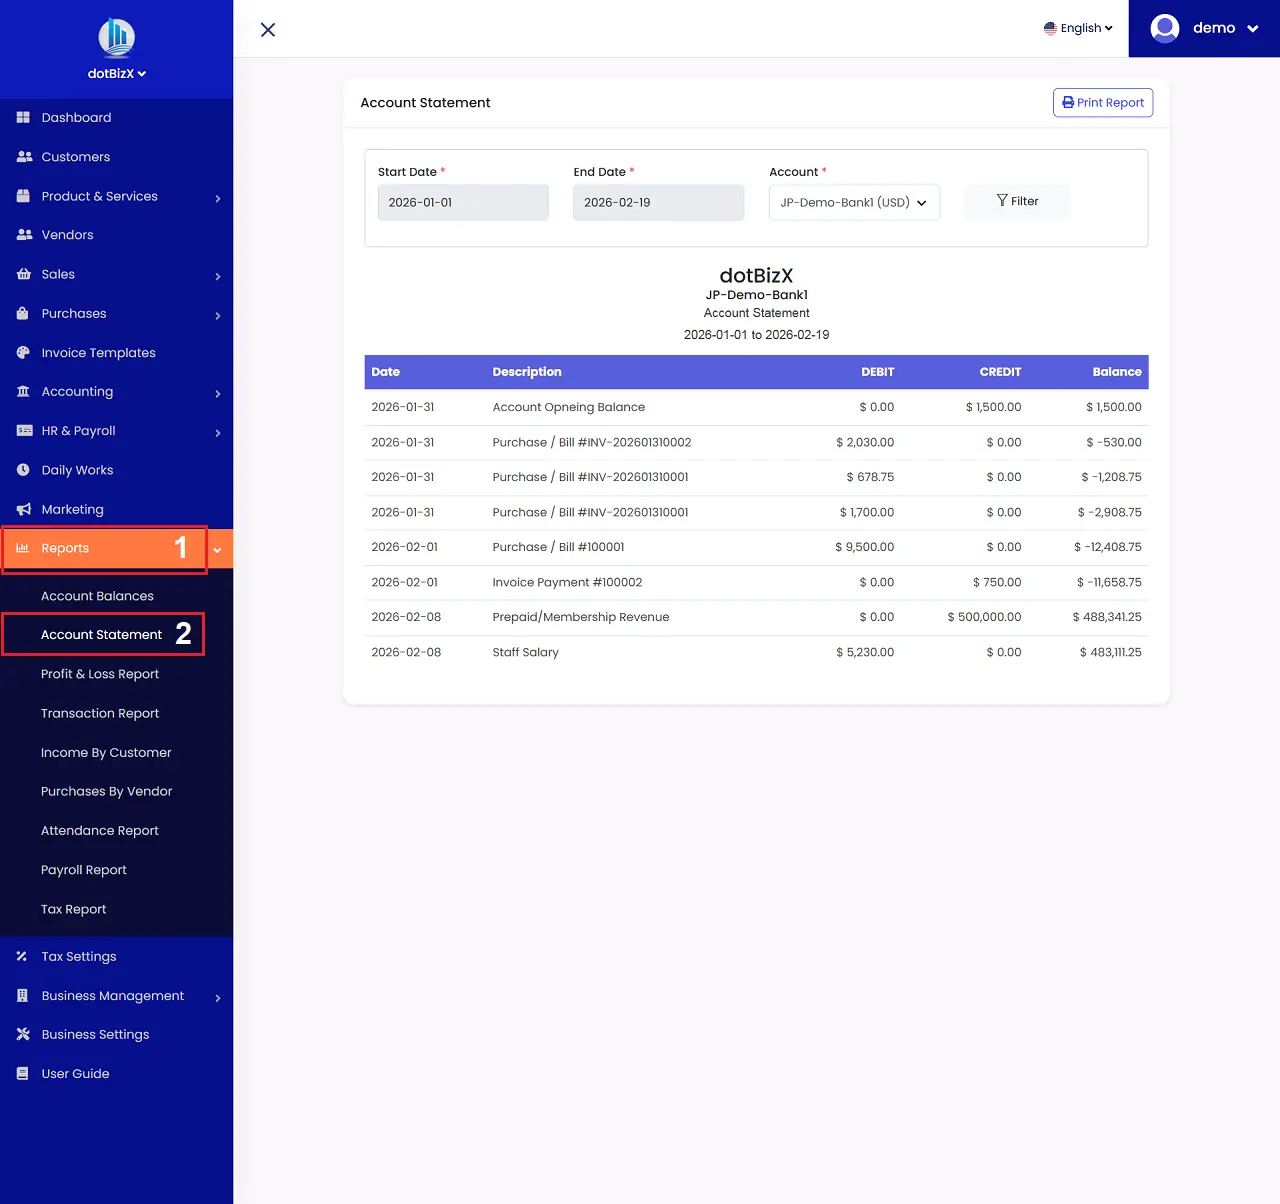Viewport: 1280px width, 1204px height.
Task: Select the Customers sidebar icon
Action: (22, 156)
